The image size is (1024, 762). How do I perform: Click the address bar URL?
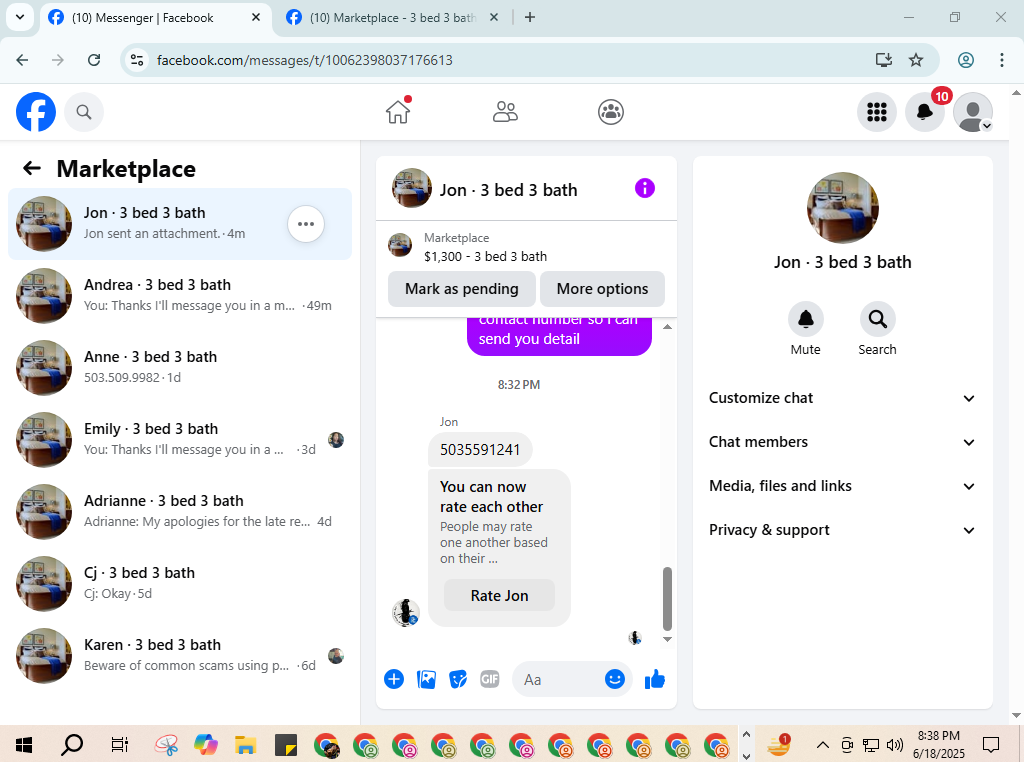(304, 60)
